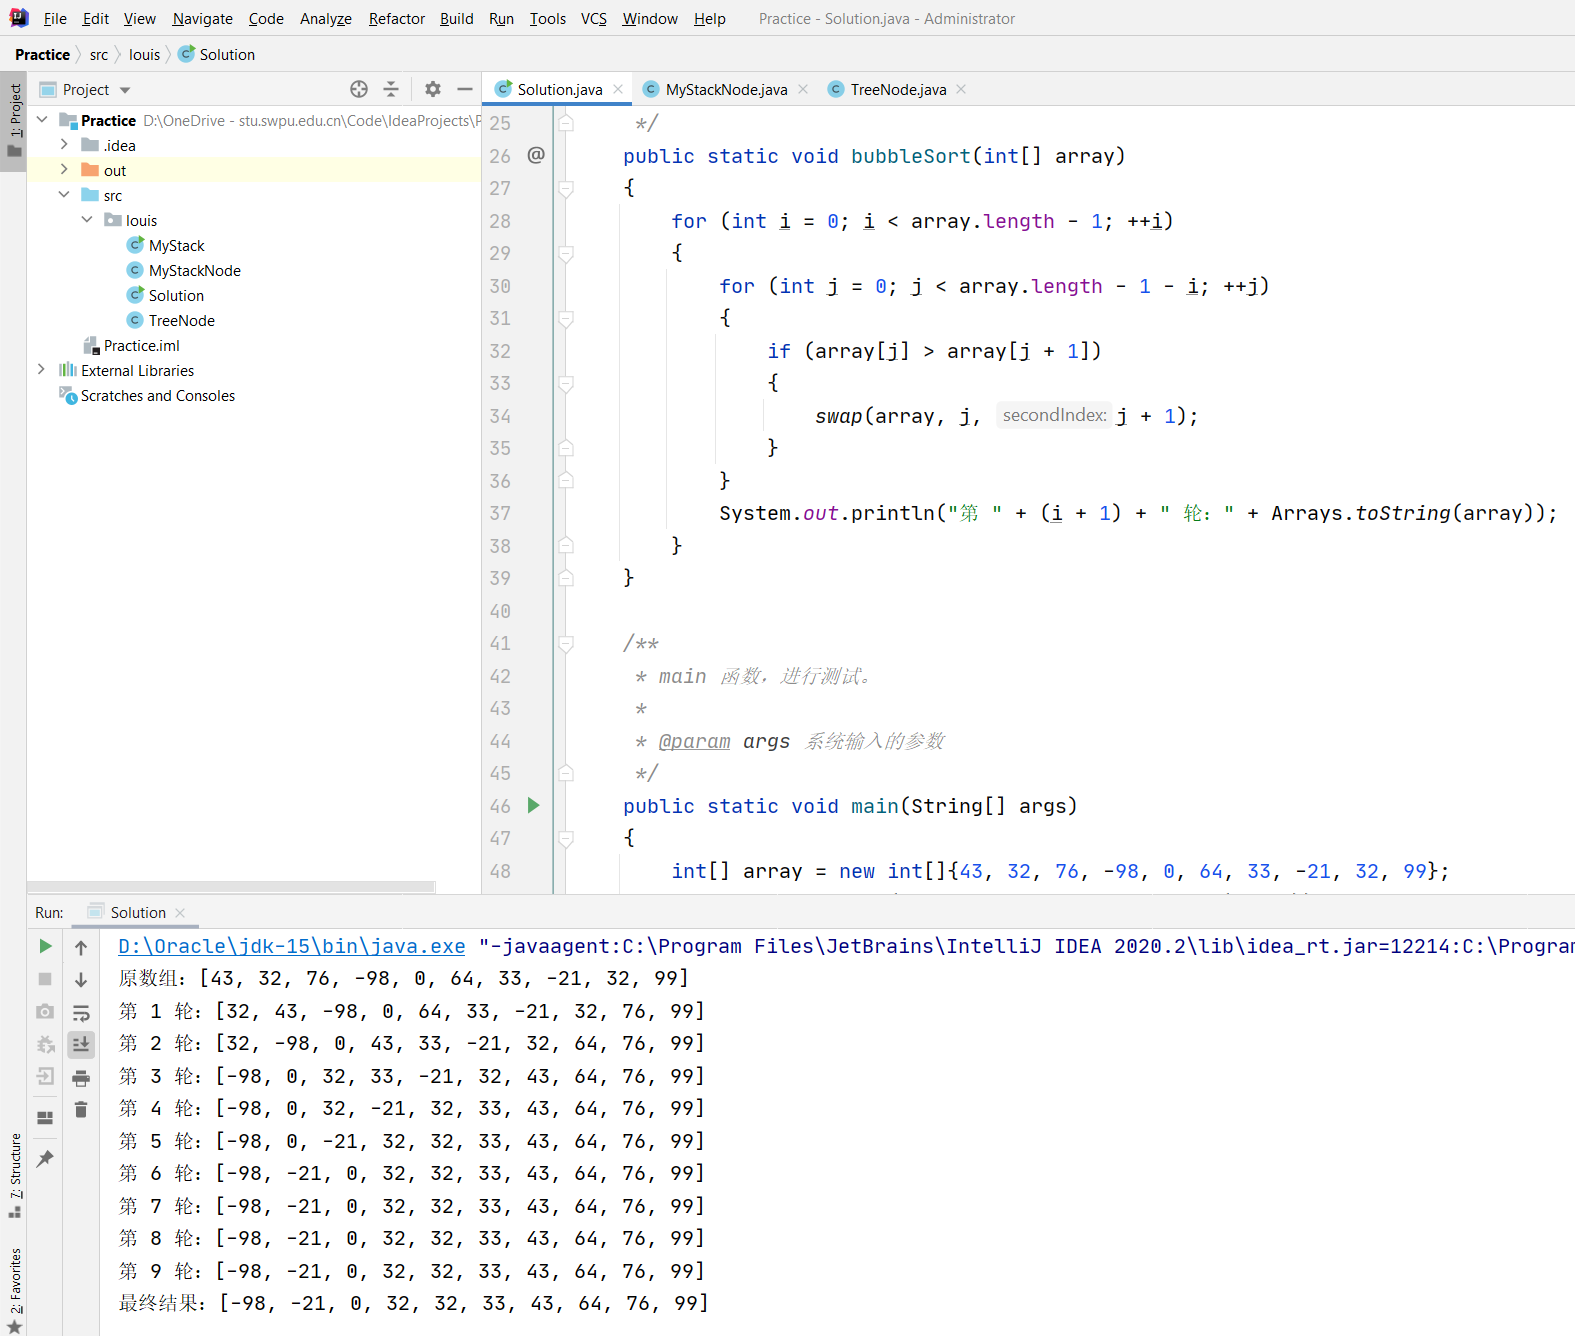This screenshot has height=1336, width=1575.
Task: Toggle scroll to end in Run console
Action: [x=81, y=1045]
